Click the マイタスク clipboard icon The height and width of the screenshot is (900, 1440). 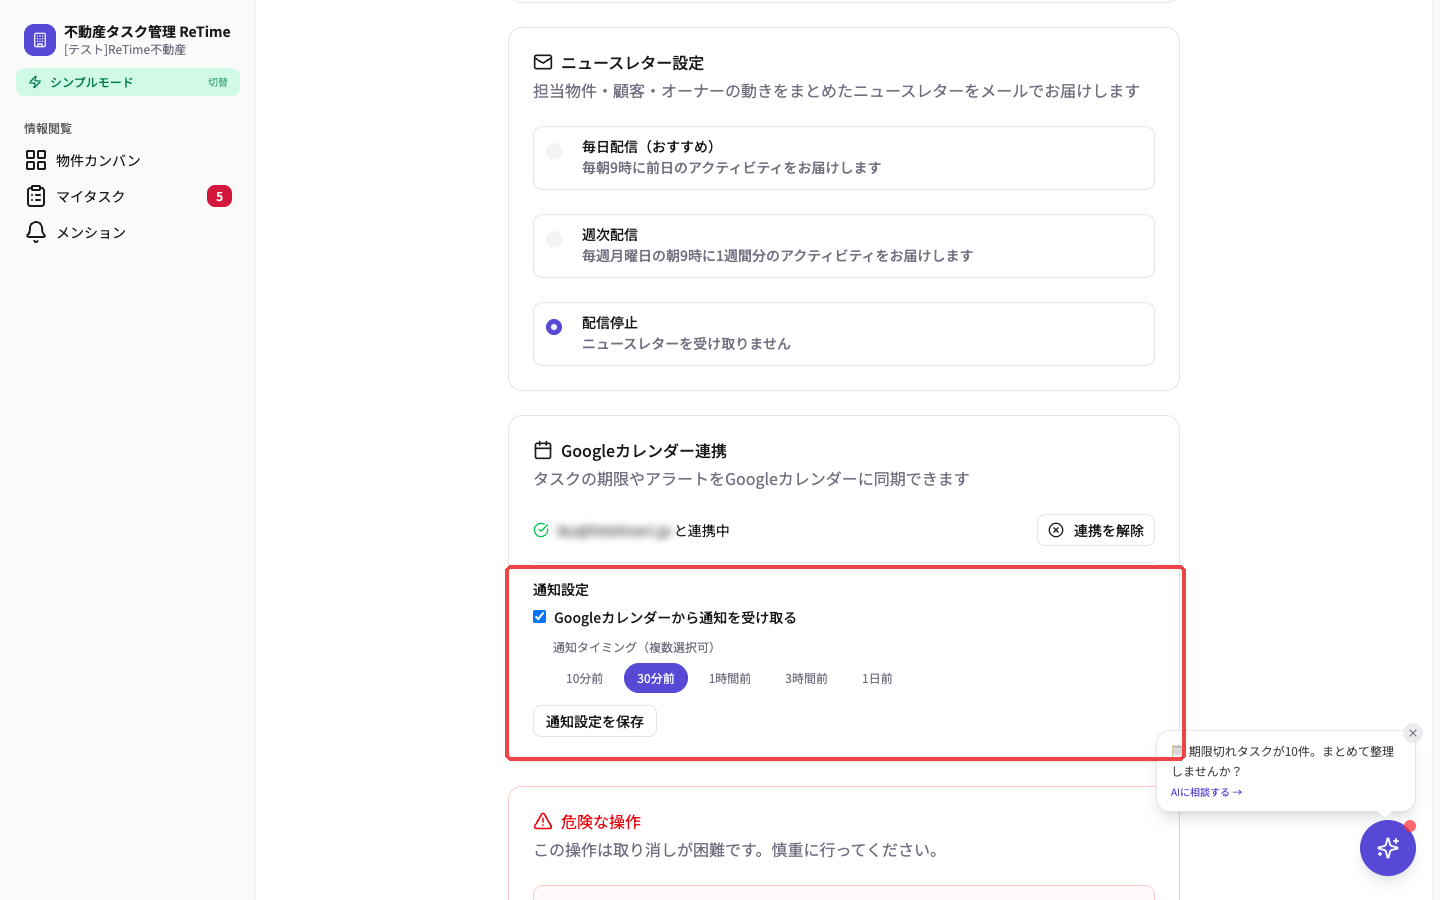tap(36, 196)
